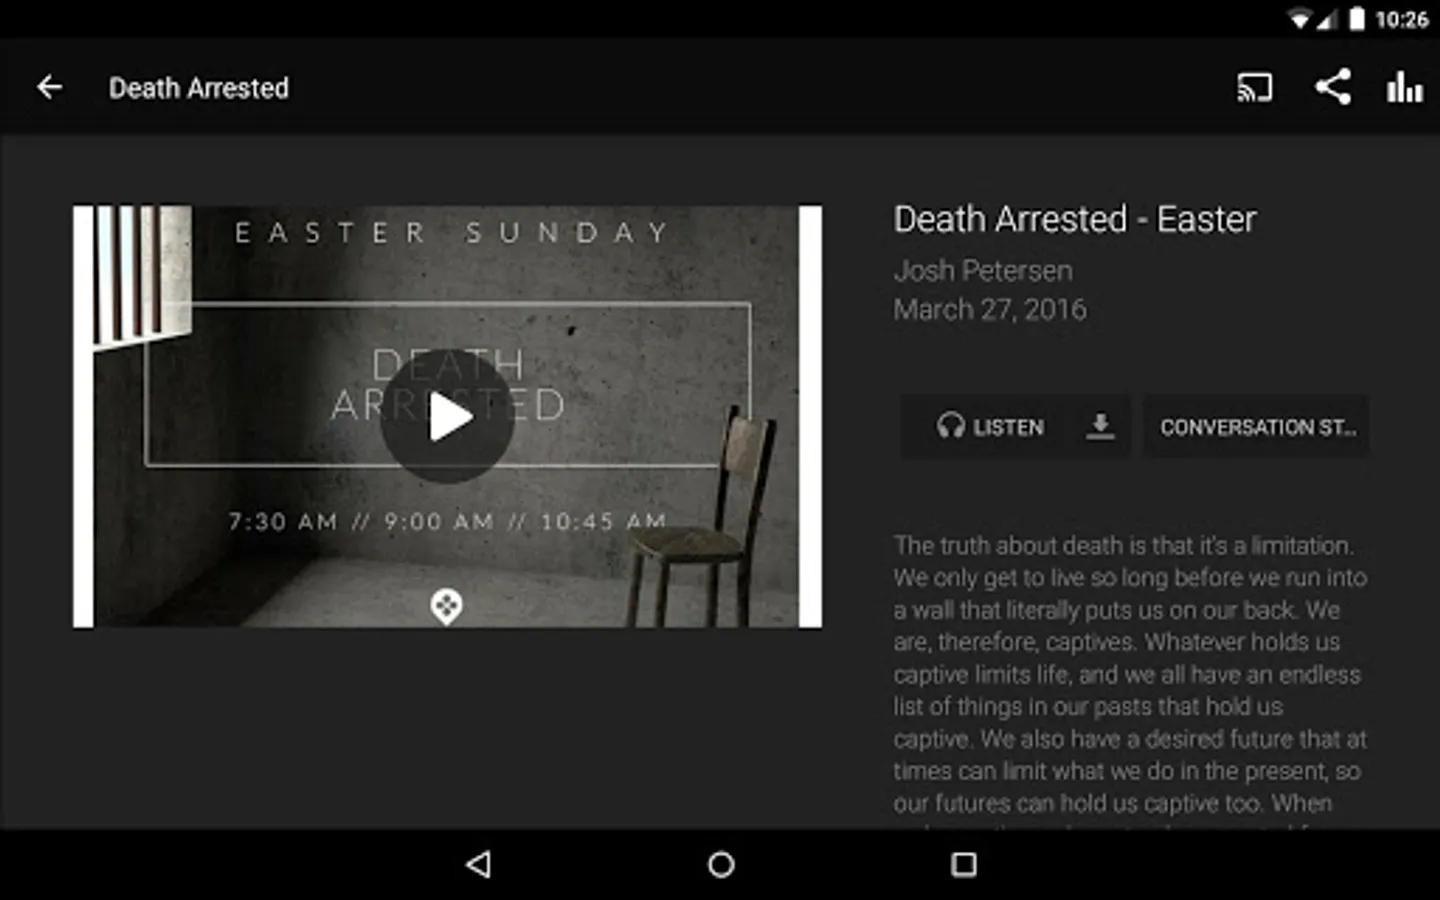
Task: Click the March 27, 2016 date
Action: click(990, 309)
